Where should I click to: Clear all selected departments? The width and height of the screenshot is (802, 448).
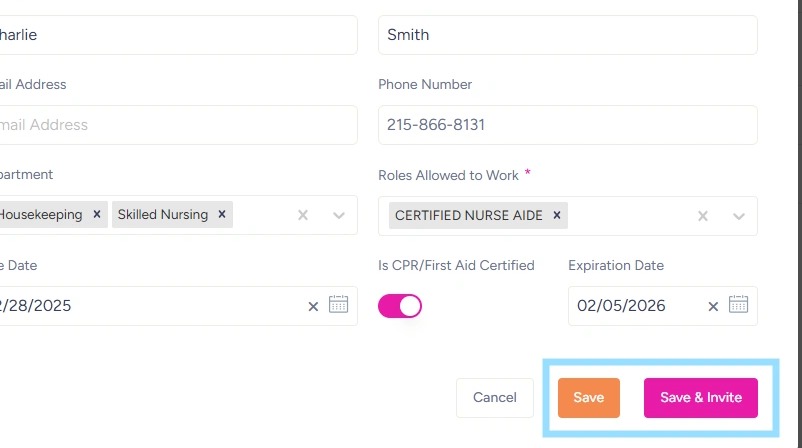tap(303, 215)
